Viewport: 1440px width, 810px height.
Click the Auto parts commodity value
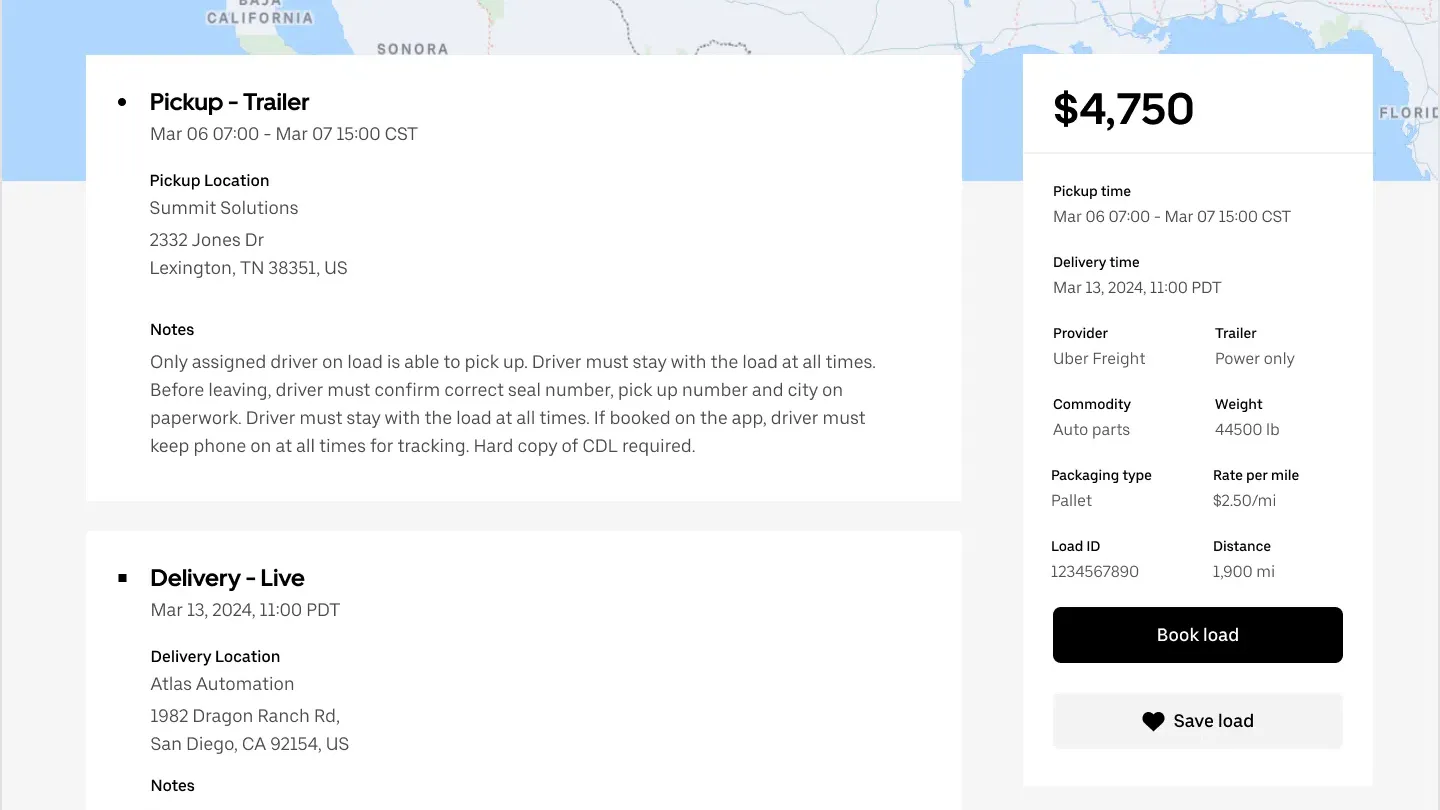(x=1091, y=430)
